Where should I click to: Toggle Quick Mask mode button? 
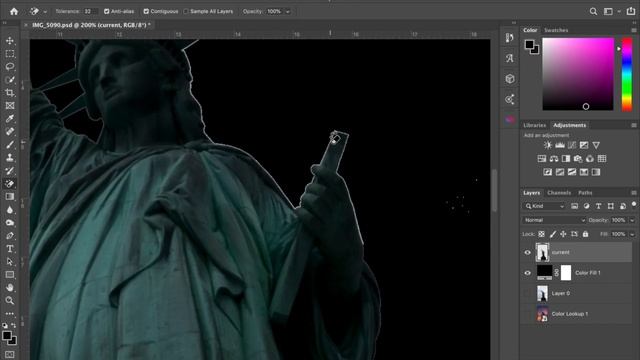click(x=10, y=354)
